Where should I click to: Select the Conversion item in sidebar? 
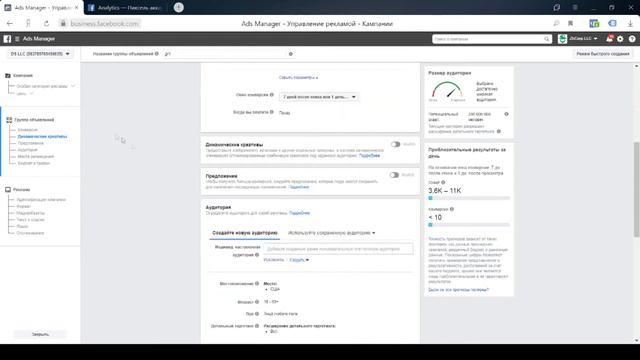(x=27, y=130)
